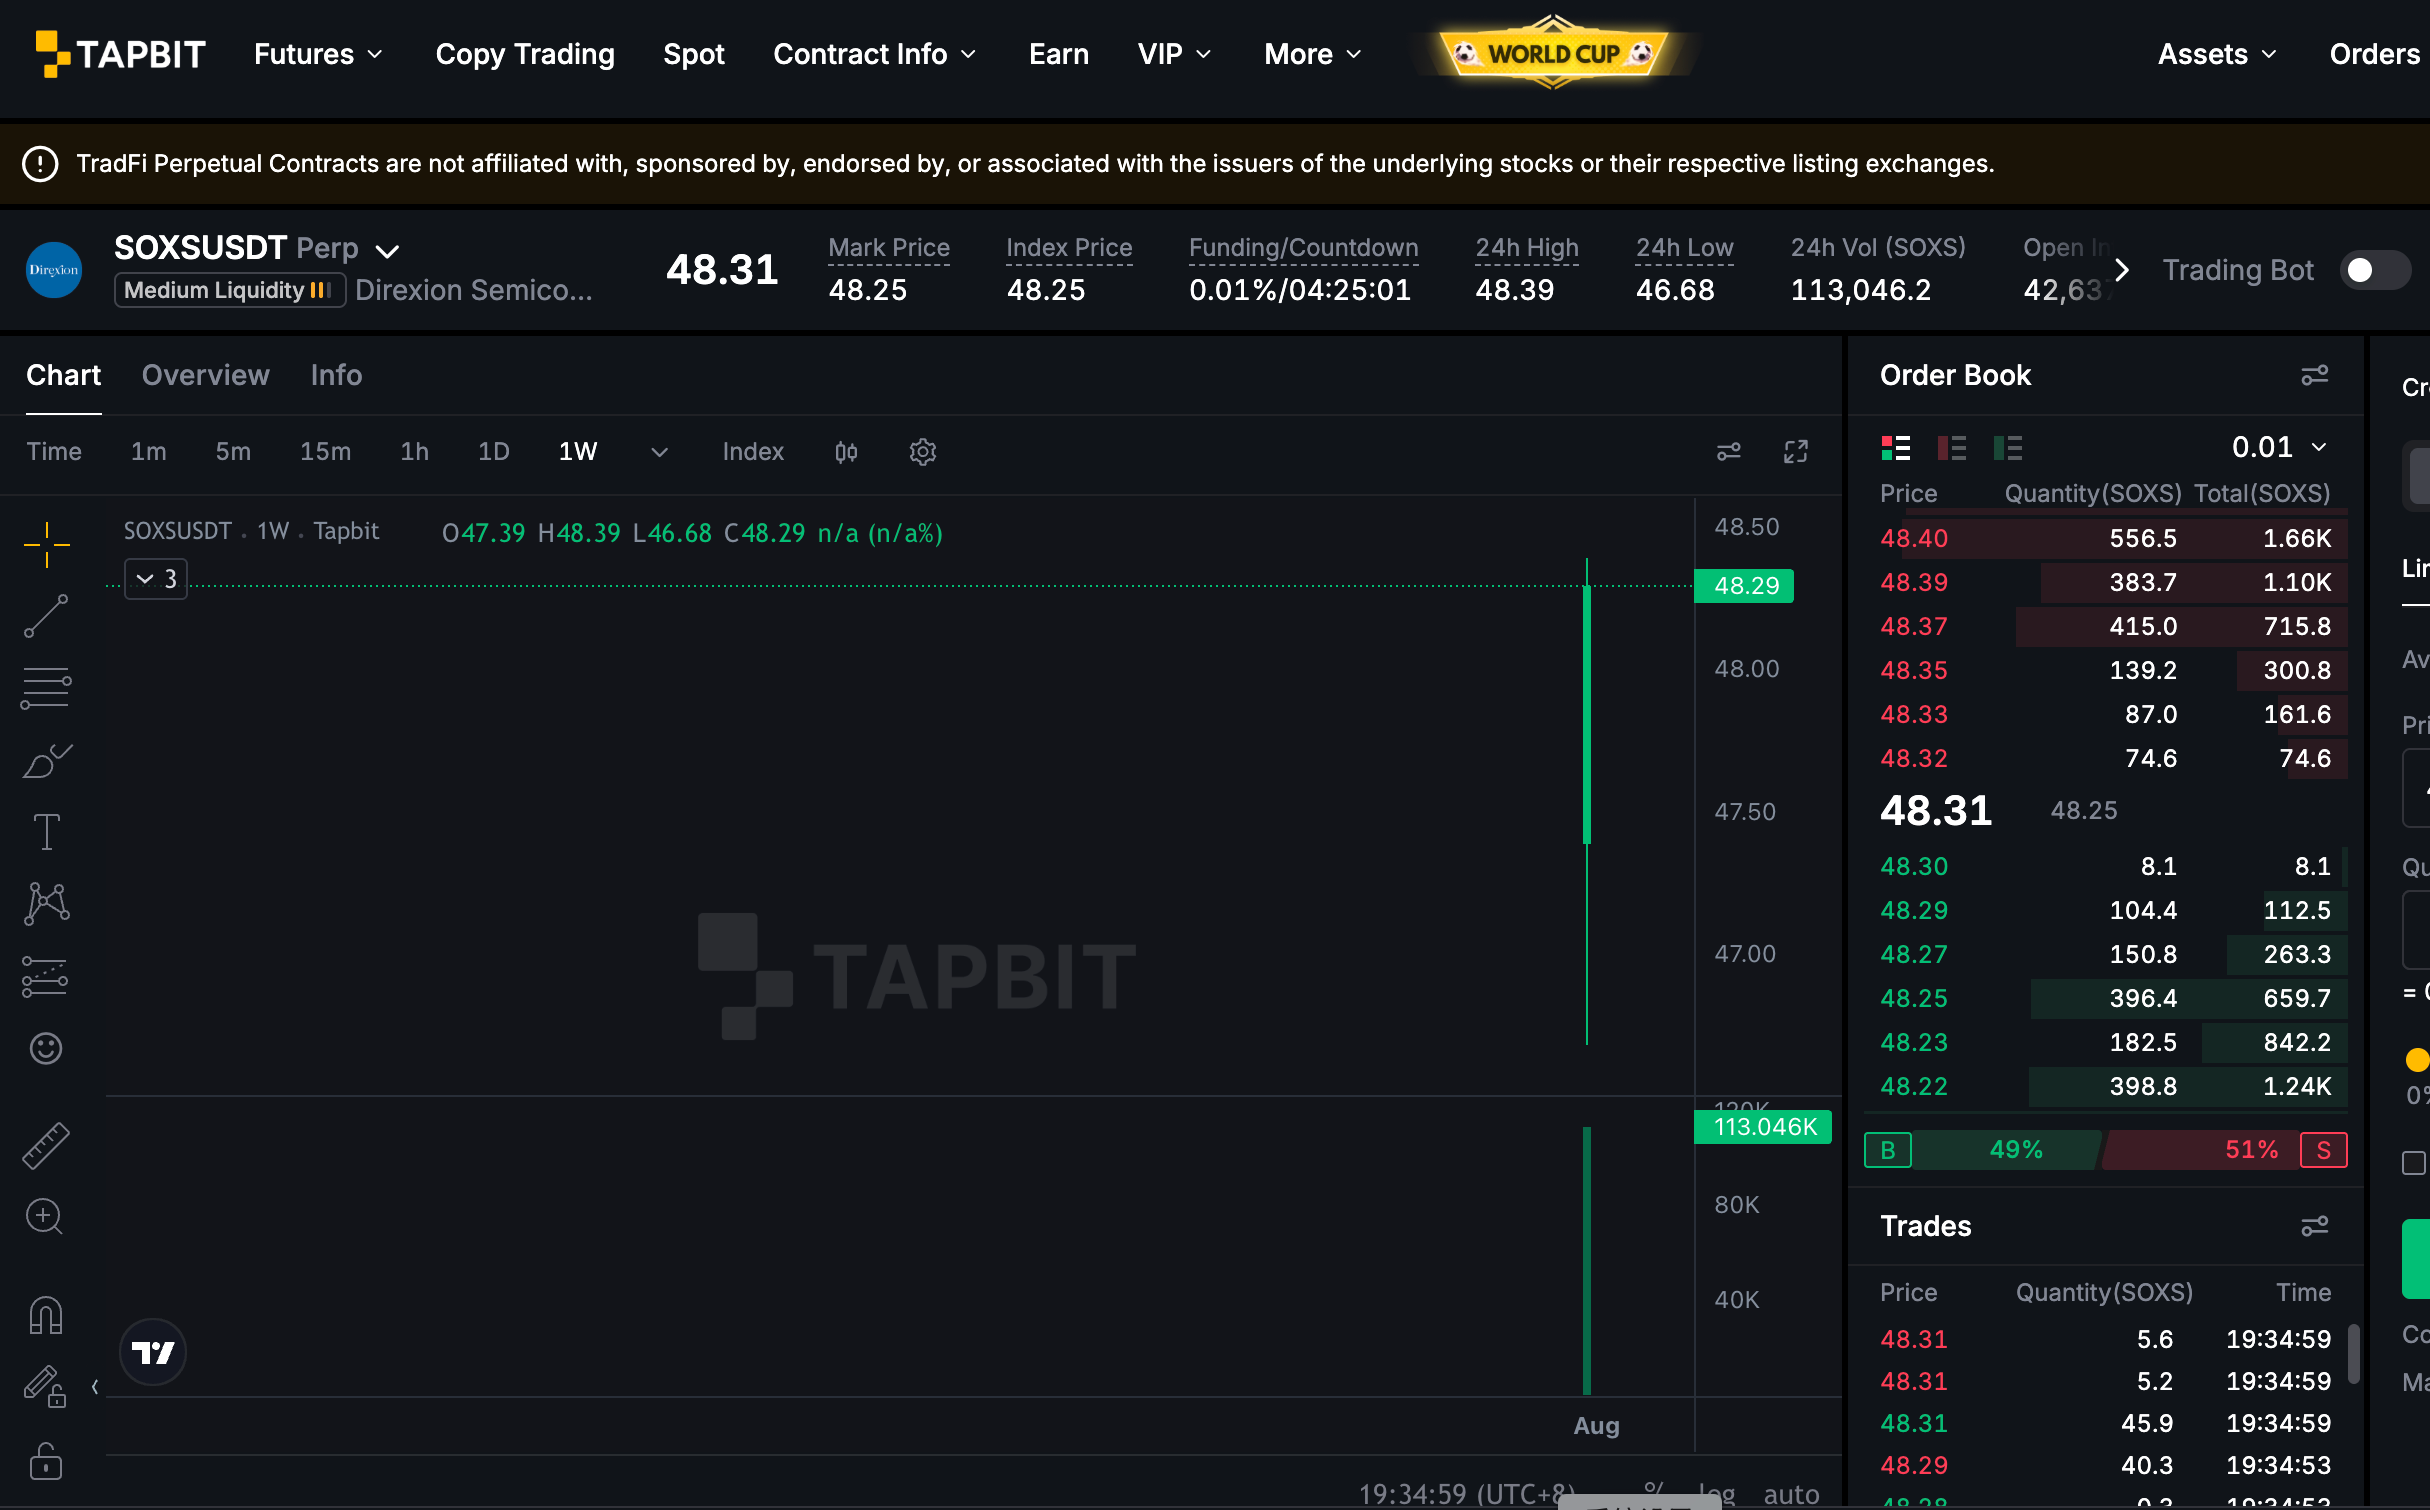Switch to the Overview tab
Image resolution: width=2430 pixels, height=1510 pixels.
click(x=205, y=375)
